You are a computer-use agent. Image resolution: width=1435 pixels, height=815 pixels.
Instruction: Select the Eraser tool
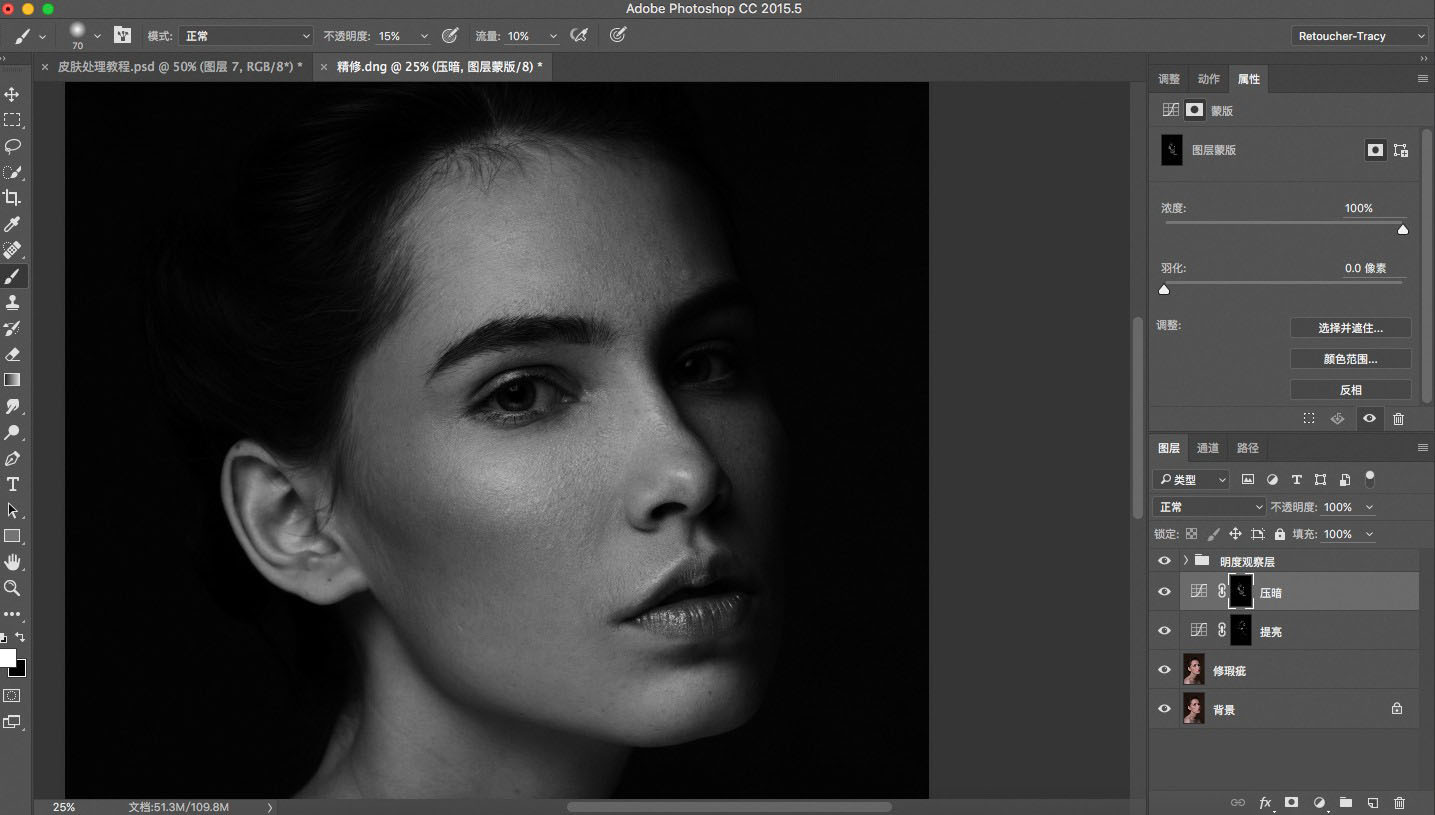(x=12, y=354)
